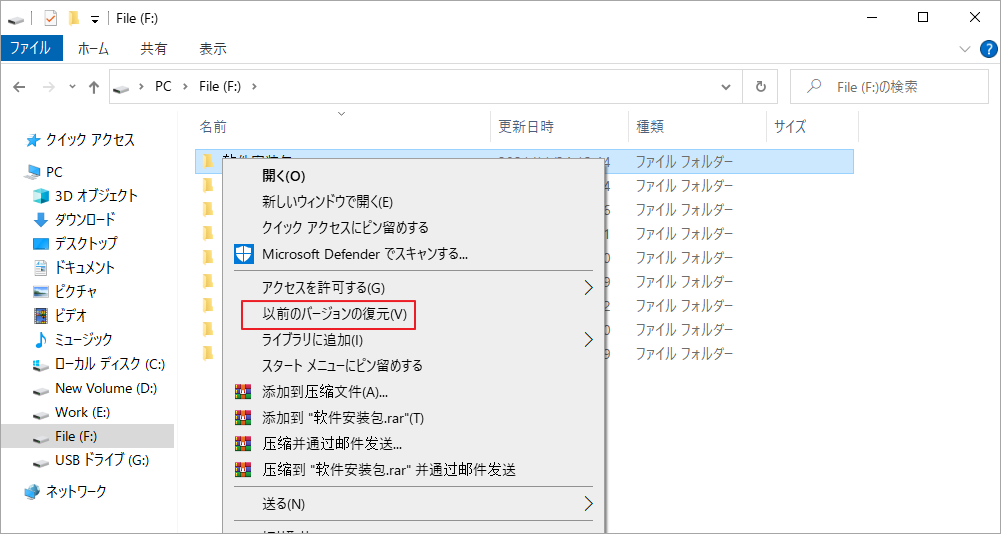Sort by the 更新日時 column header
This screenshot has width=1001, height=534.
click(526, 126)
